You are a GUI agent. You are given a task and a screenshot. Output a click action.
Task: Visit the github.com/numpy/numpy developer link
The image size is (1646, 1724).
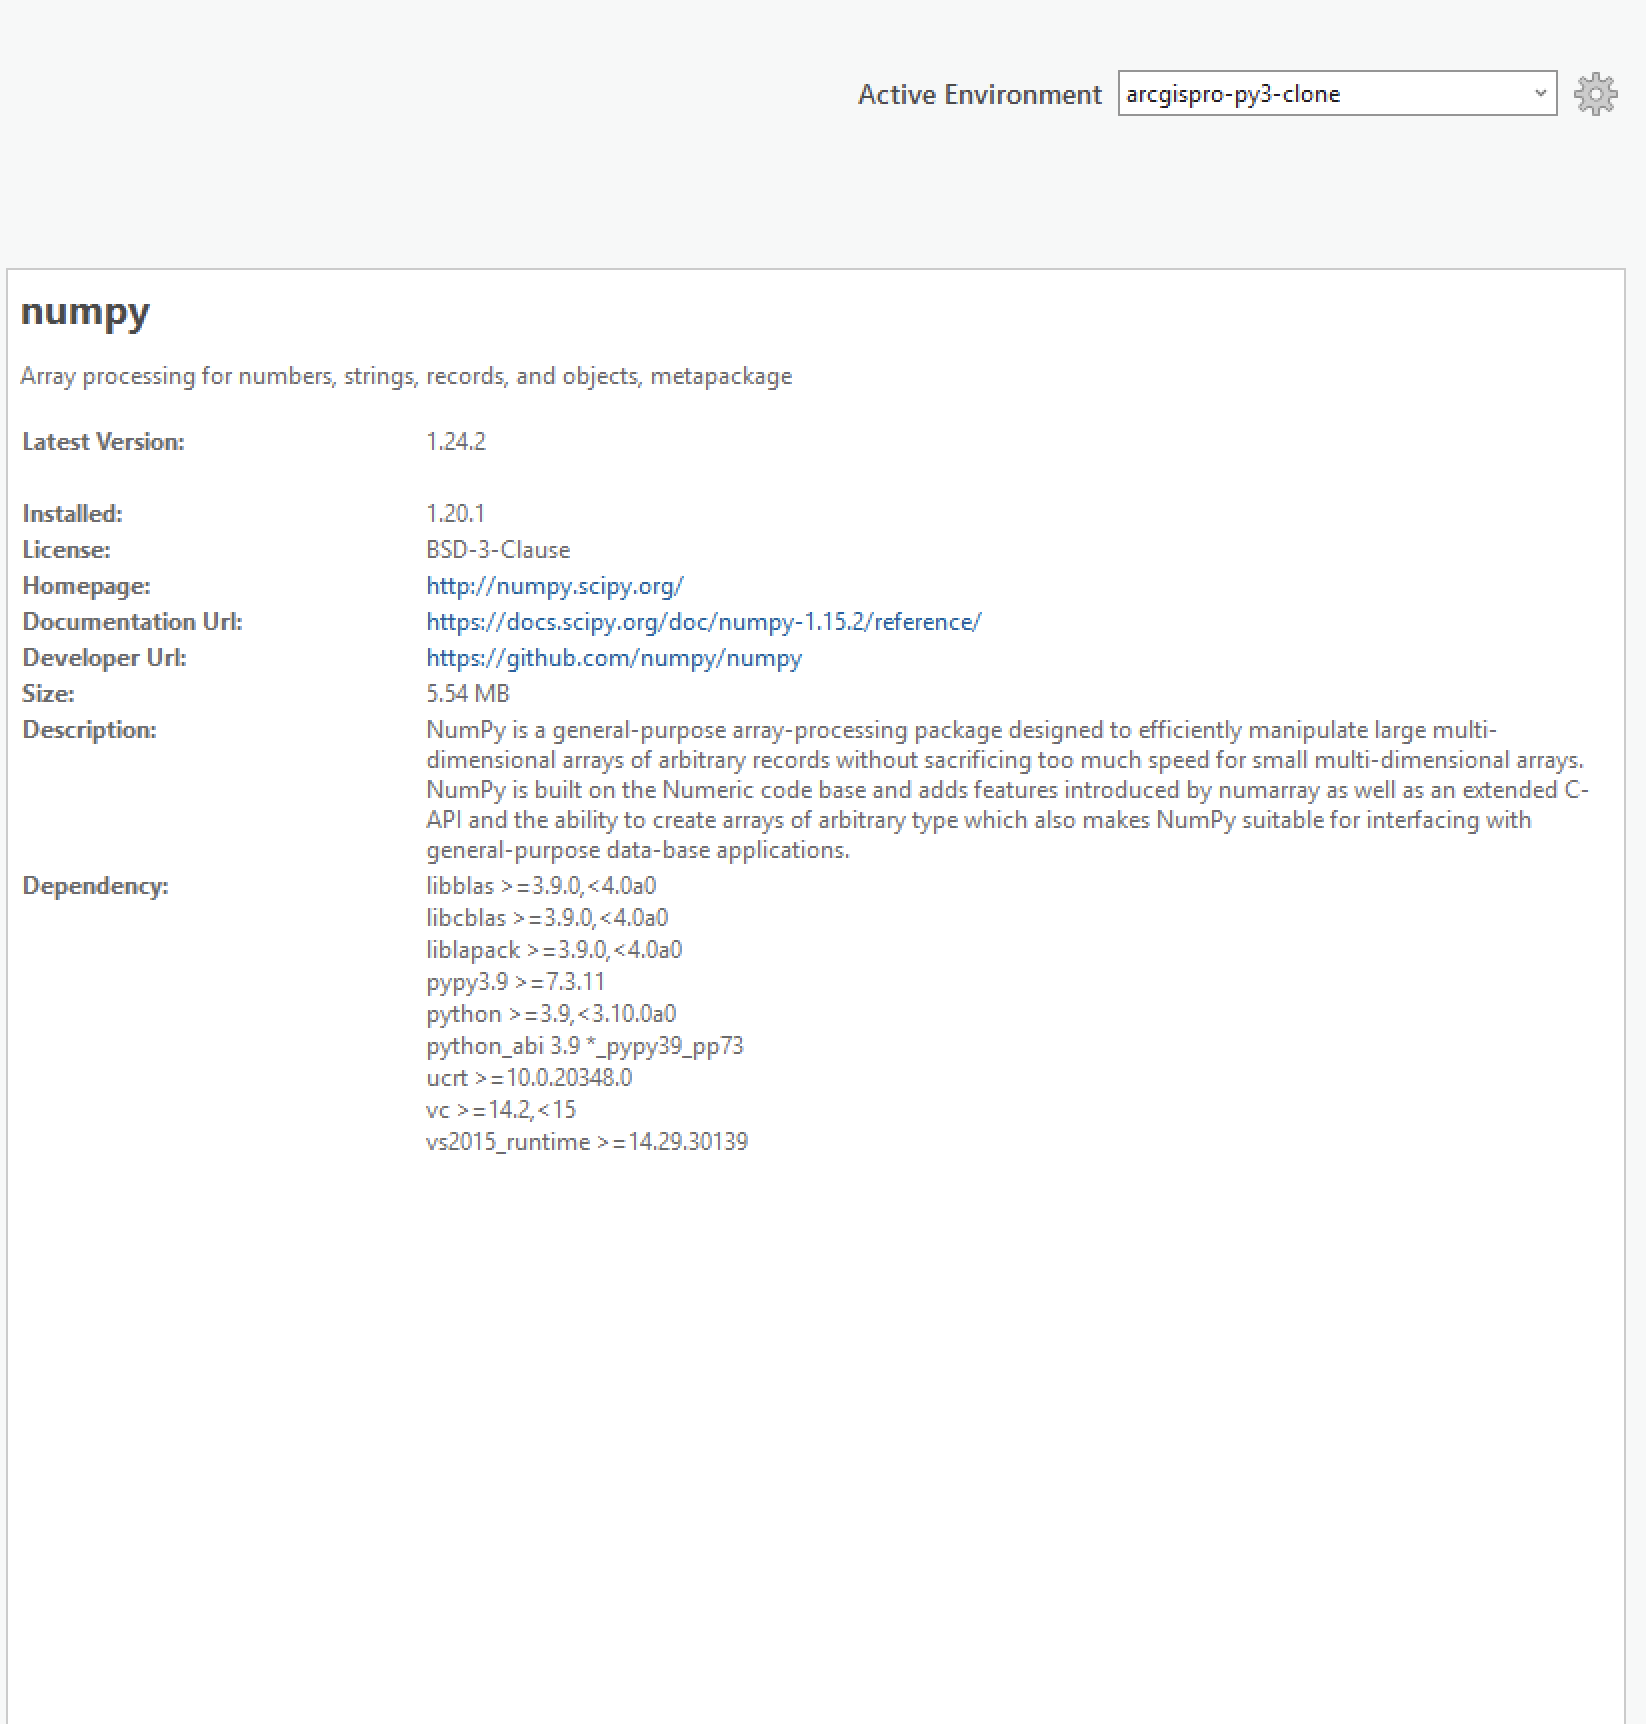613,658
